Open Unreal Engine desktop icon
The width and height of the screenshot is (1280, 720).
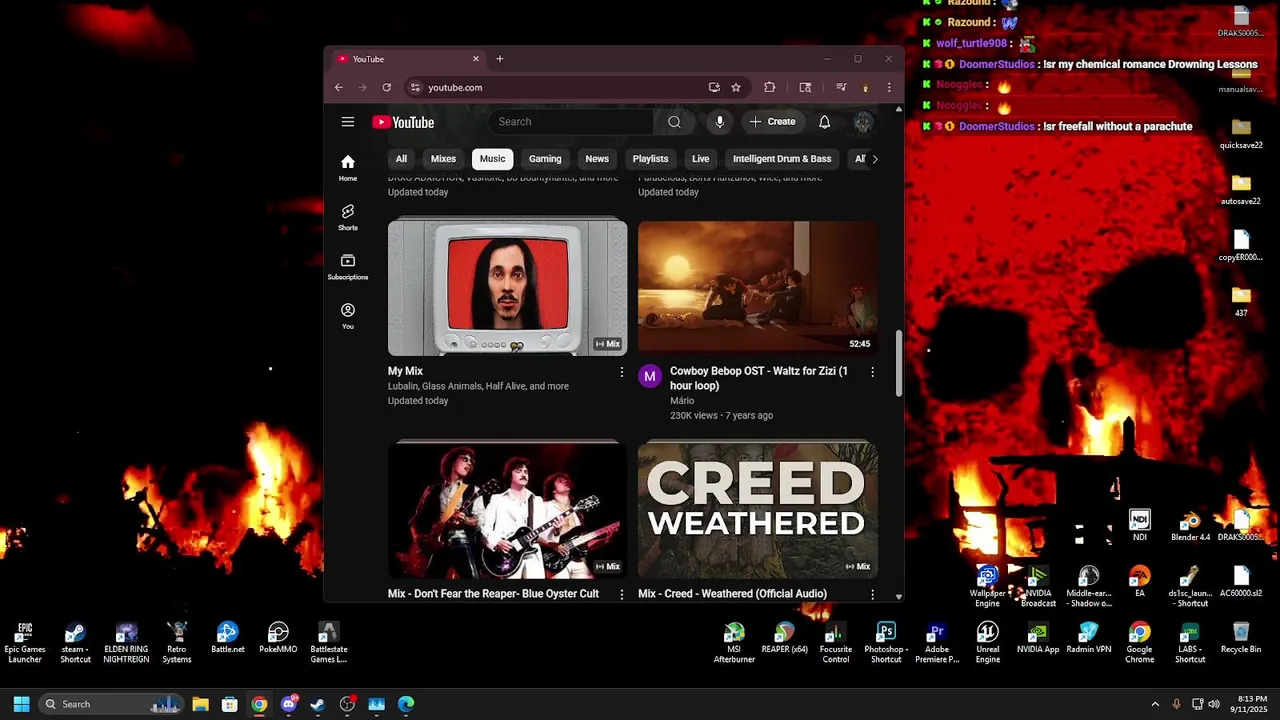(988, 643)
